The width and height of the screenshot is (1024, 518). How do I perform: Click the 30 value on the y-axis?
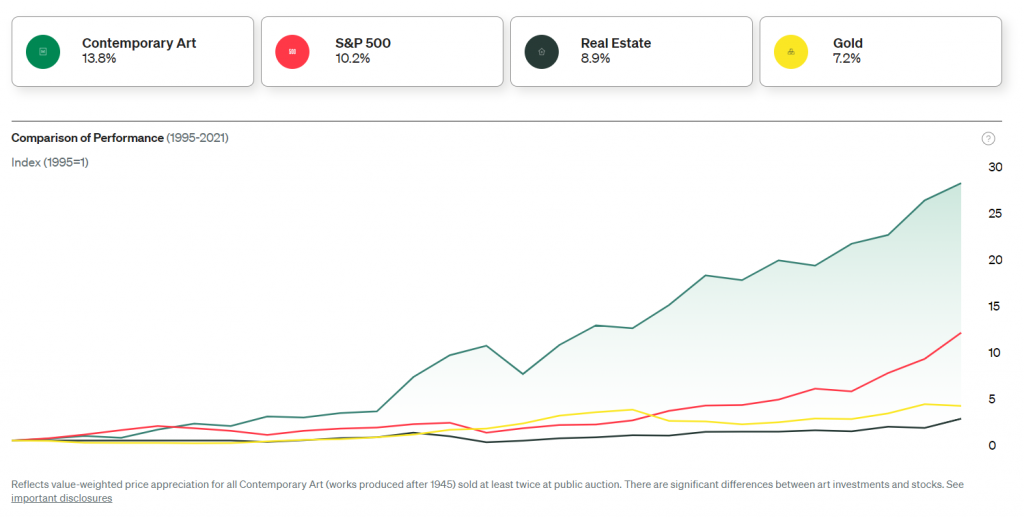(x=994, y=167)
